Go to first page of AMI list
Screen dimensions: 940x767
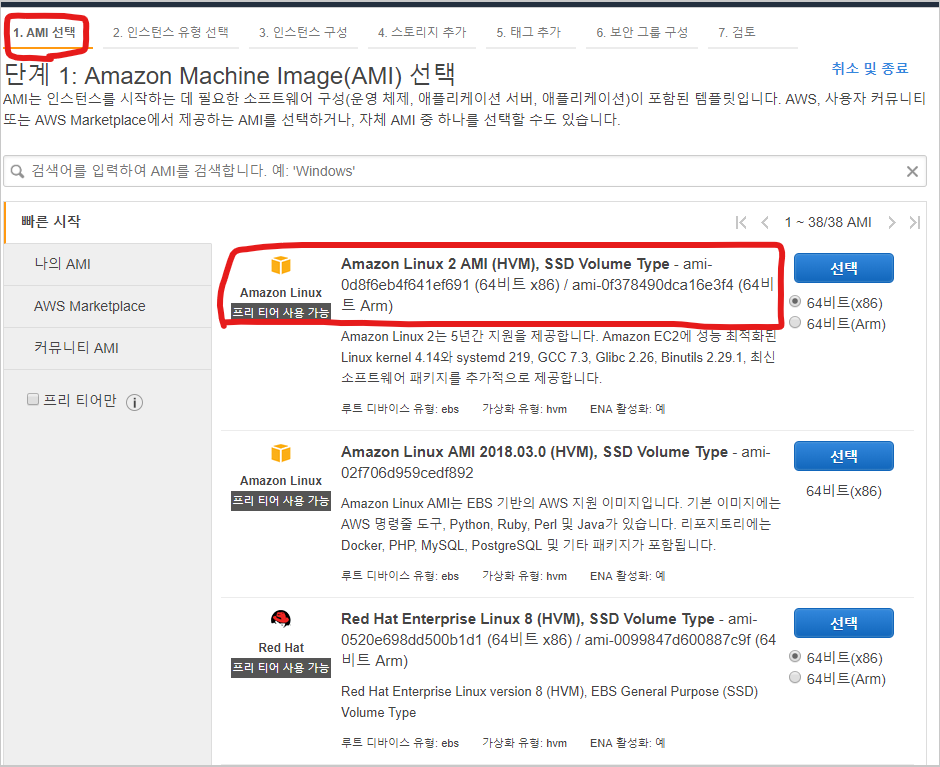pos(741,222)
